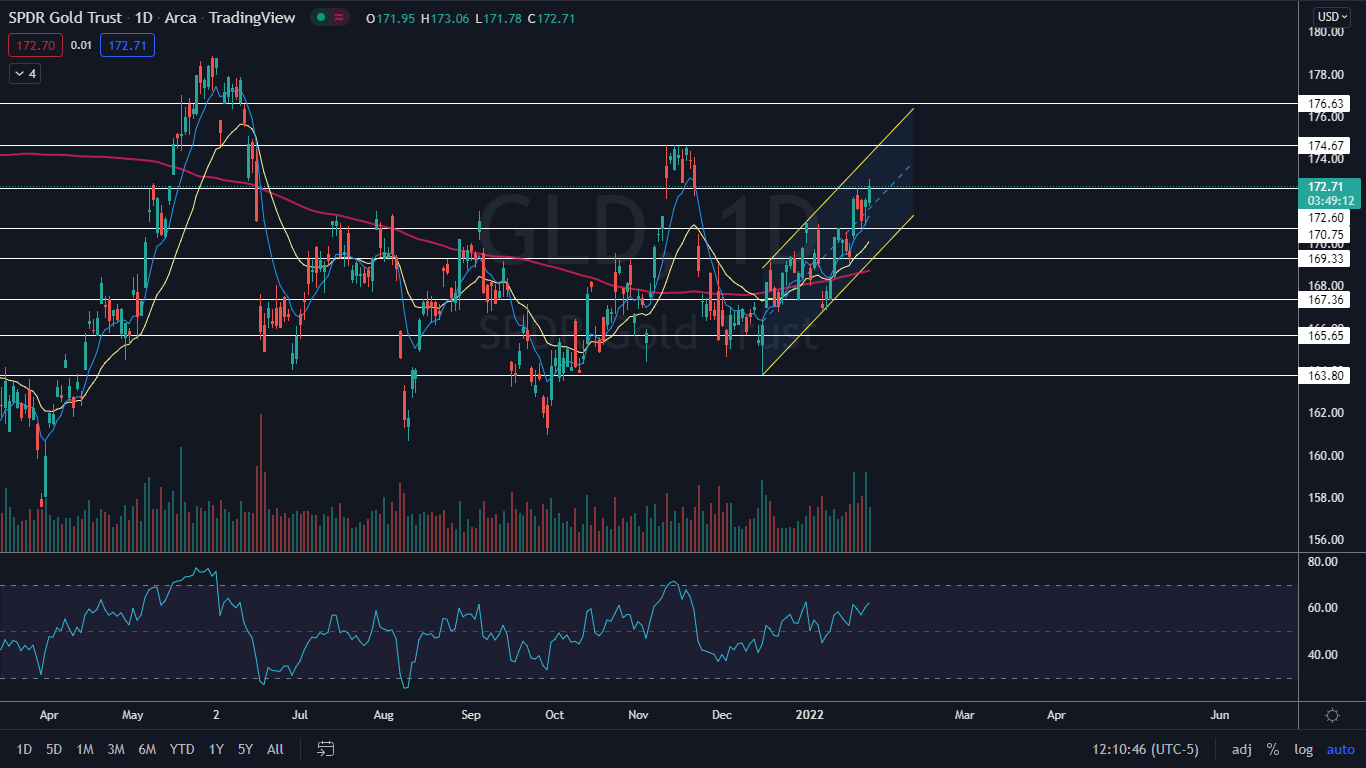
Task: Click the Apr label near chart start
Action: click(x=51, y=715)
